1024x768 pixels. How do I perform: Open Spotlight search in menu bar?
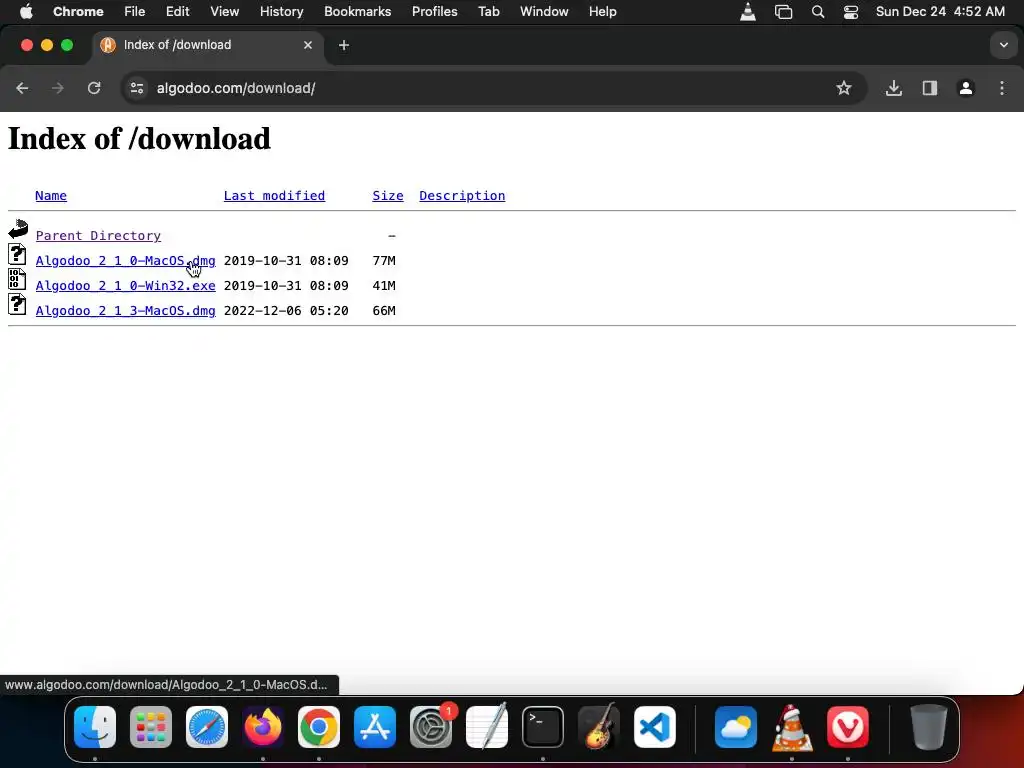pyautogui.click(x=818, y=12)
